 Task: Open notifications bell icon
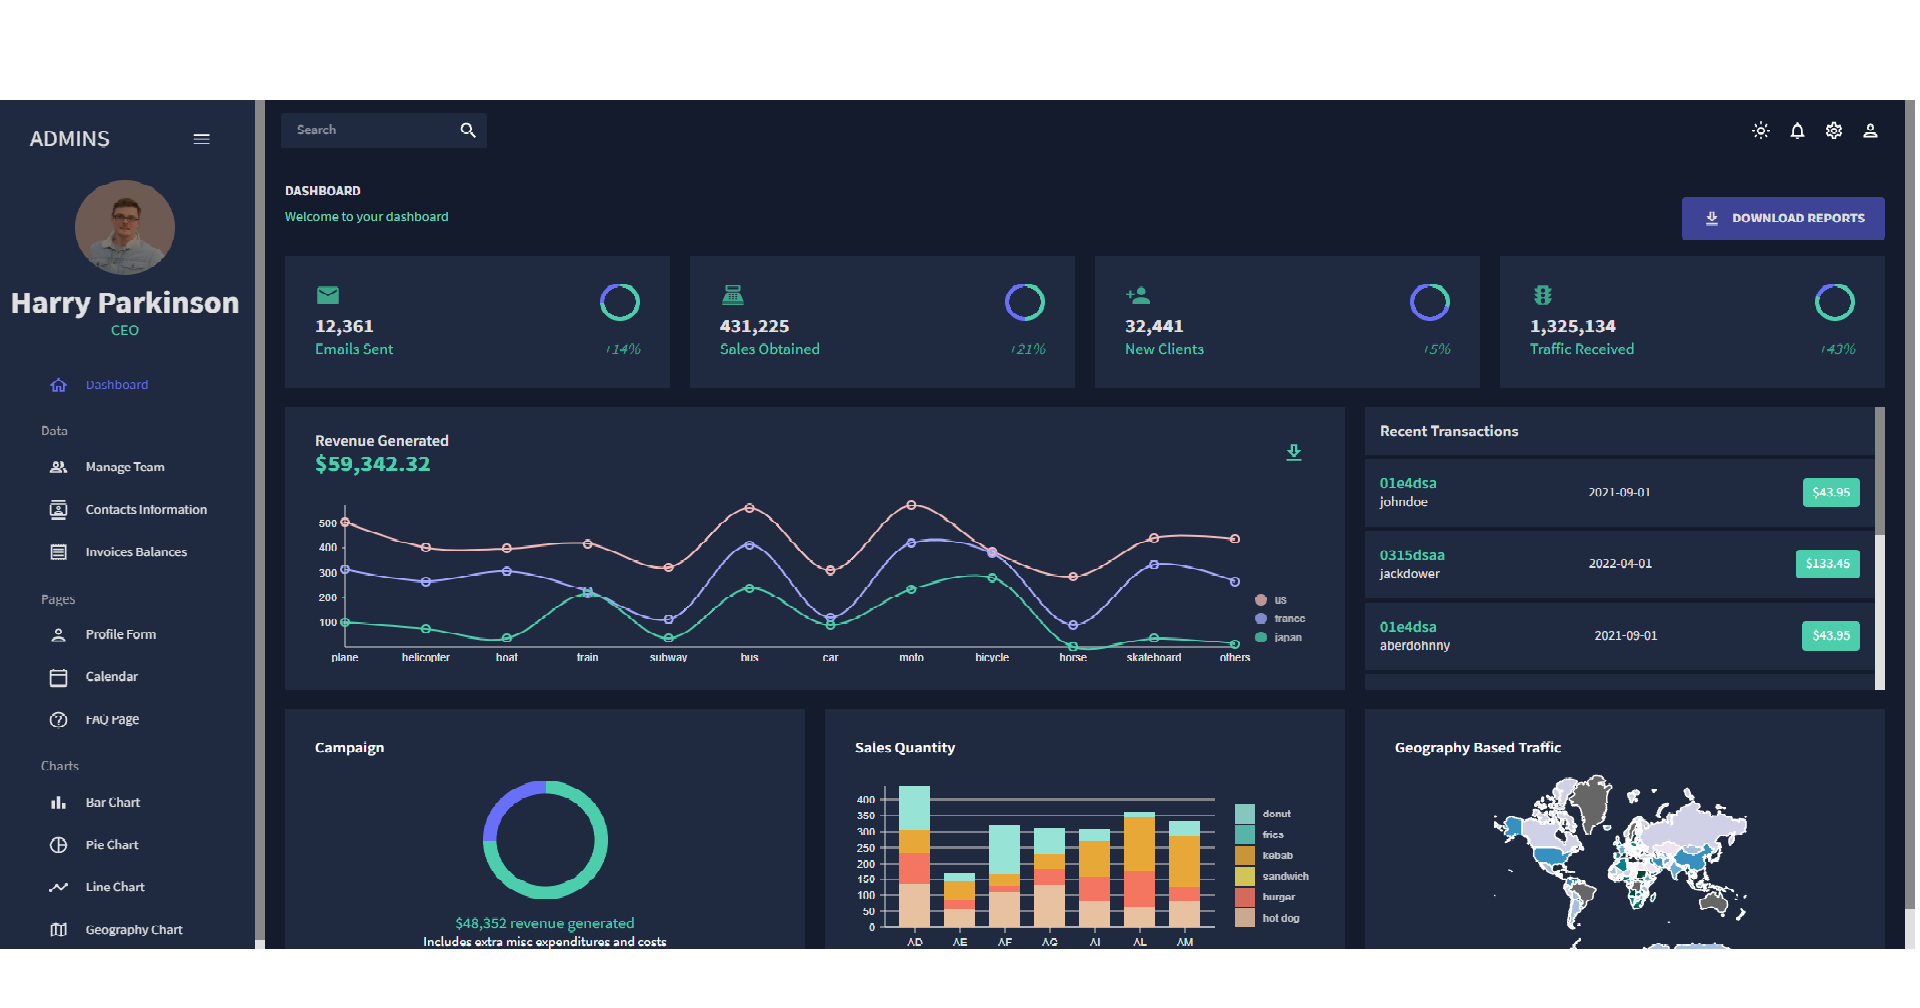(x=1797, y=131)
